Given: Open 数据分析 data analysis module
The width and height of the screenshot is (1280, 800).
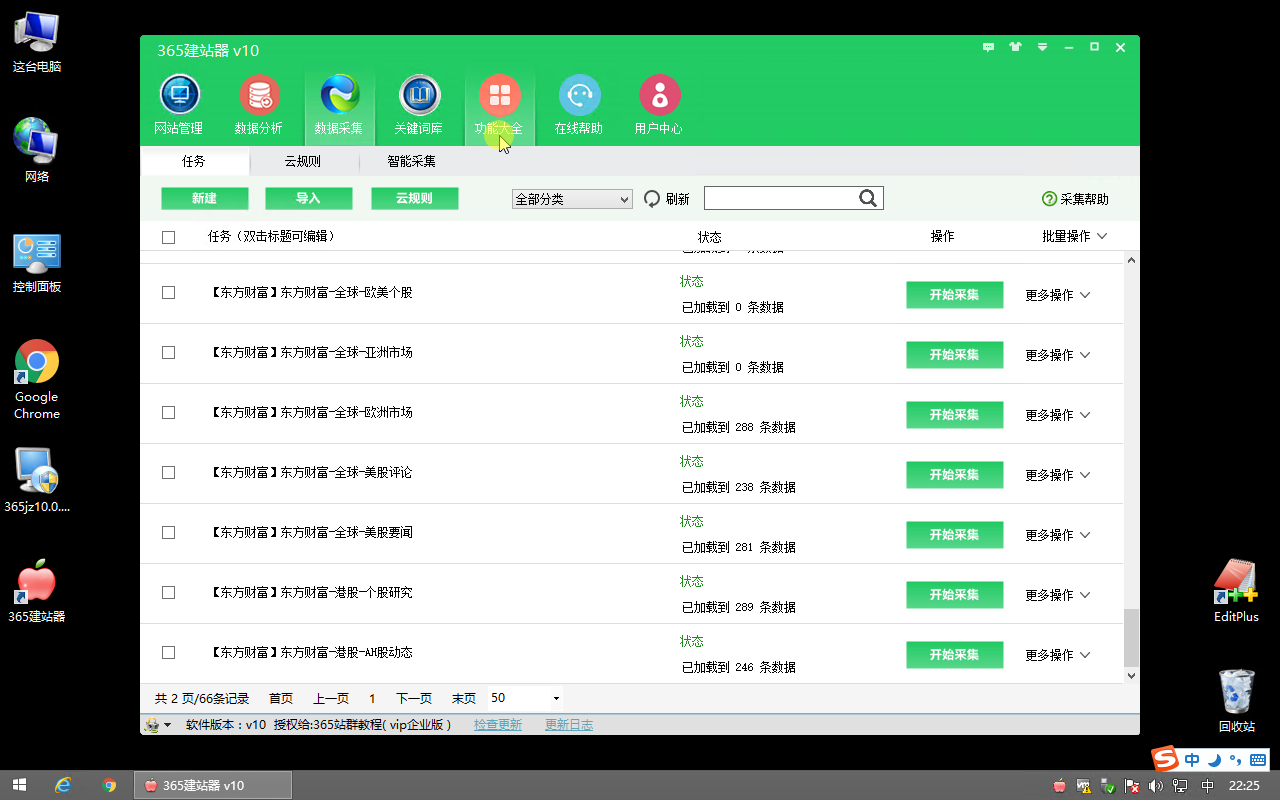Looking at the screenshot, I should (x=259, y=105).
